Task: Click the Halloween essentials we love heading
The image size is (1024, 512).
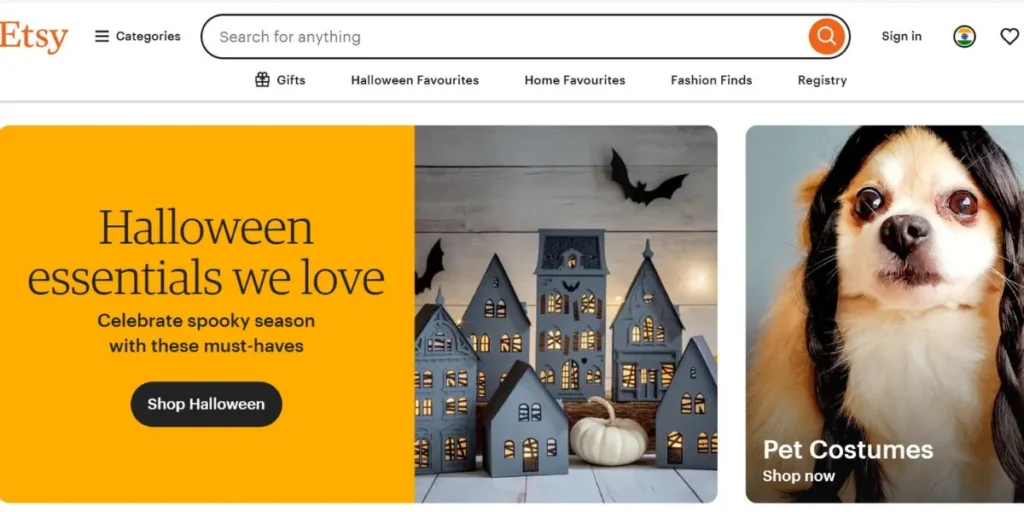Action: (206, 252)
